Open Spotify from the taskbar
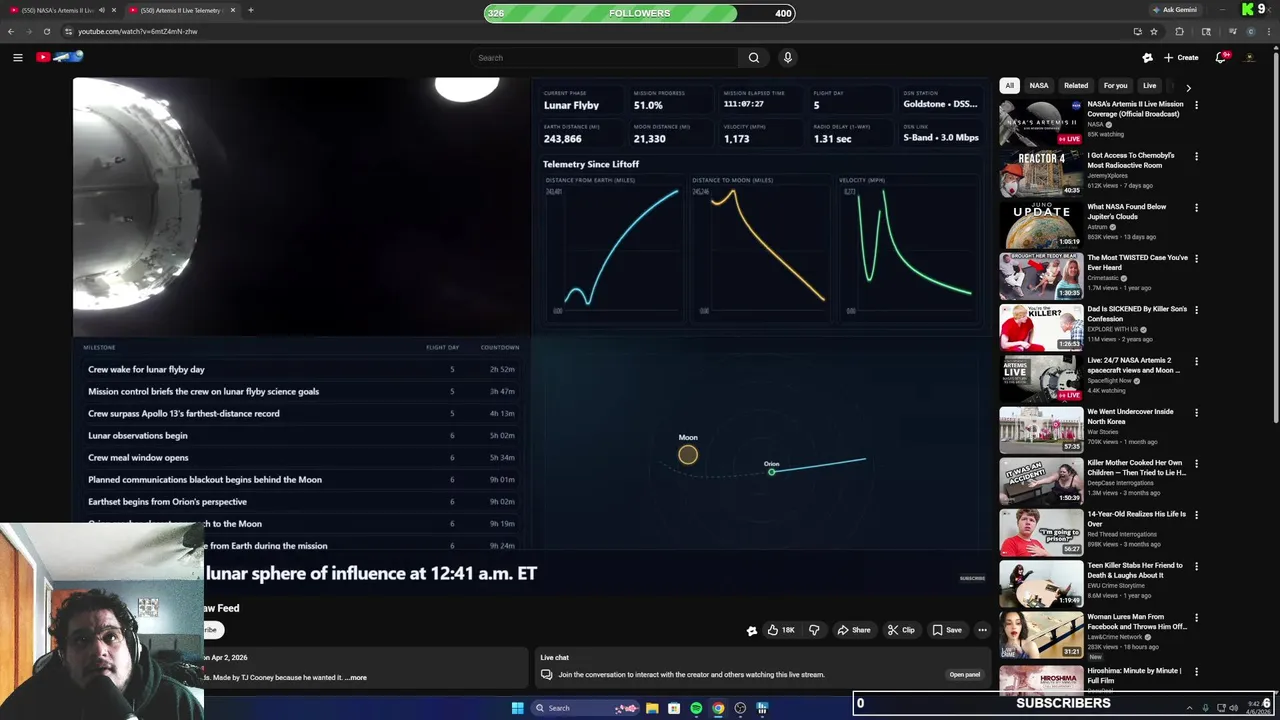The width and height of the screenshot is (1280, 720). tap(696, 708)
